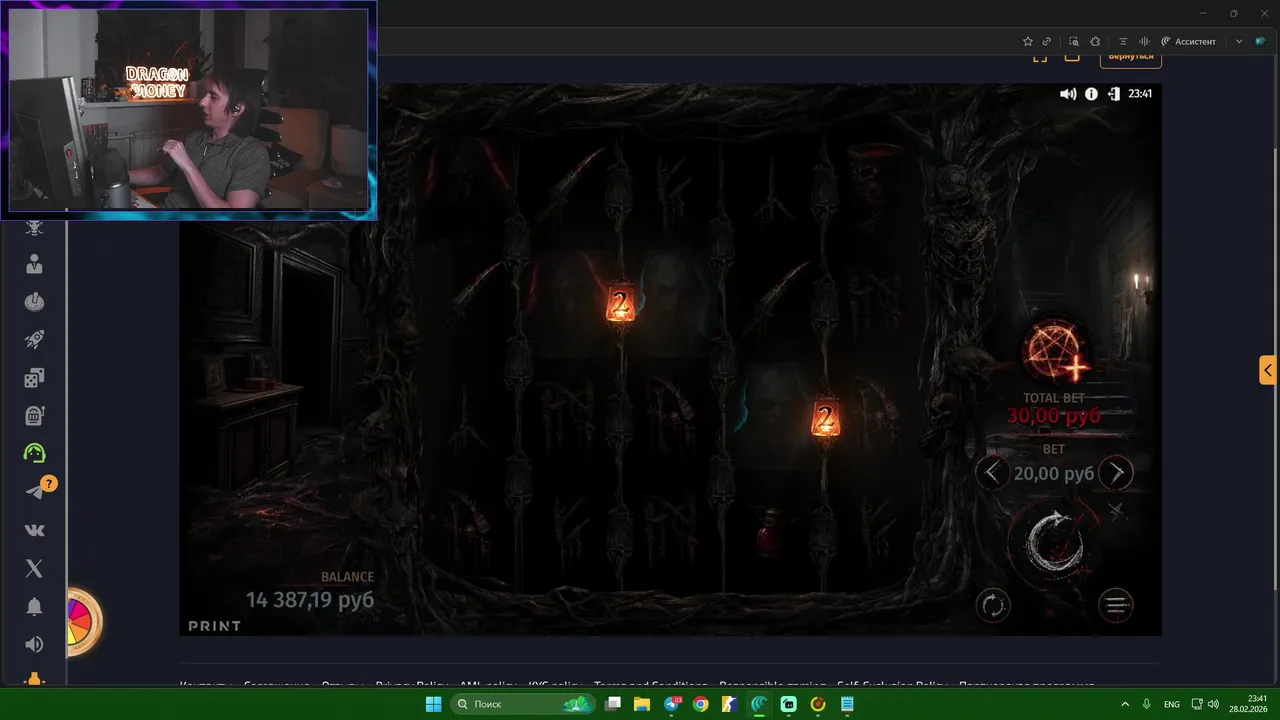Toggle turbo mode with the crossed swords icon
The image size is (1280, 720).
pos(1116,512)
